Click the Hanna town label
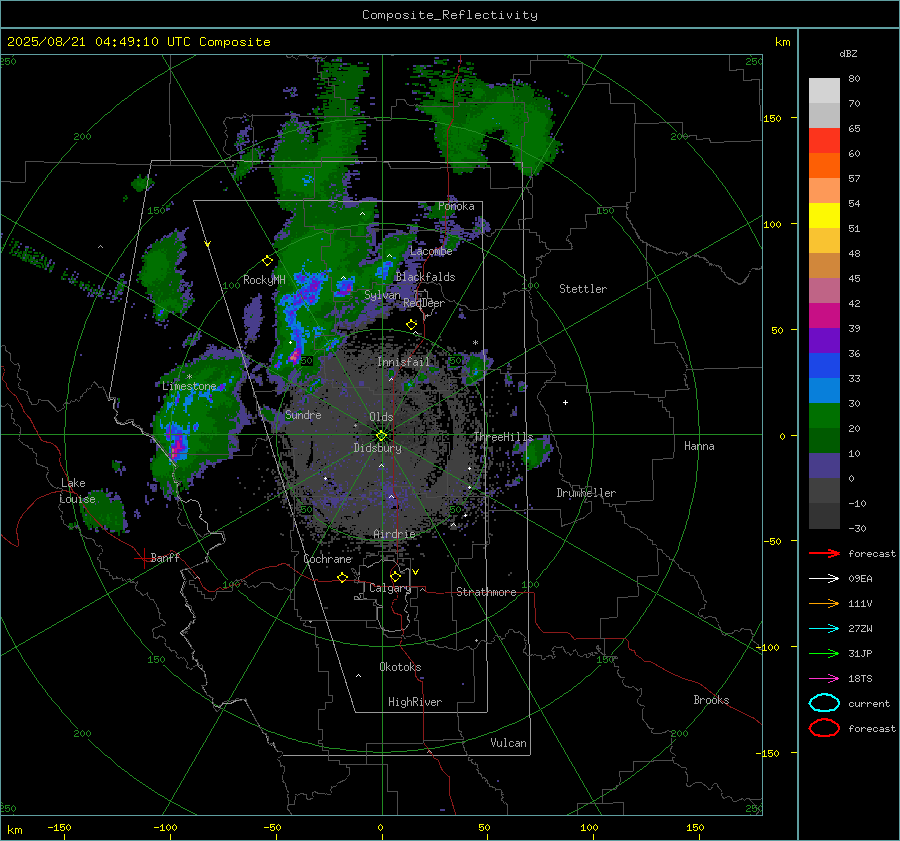 click(699, 446)
